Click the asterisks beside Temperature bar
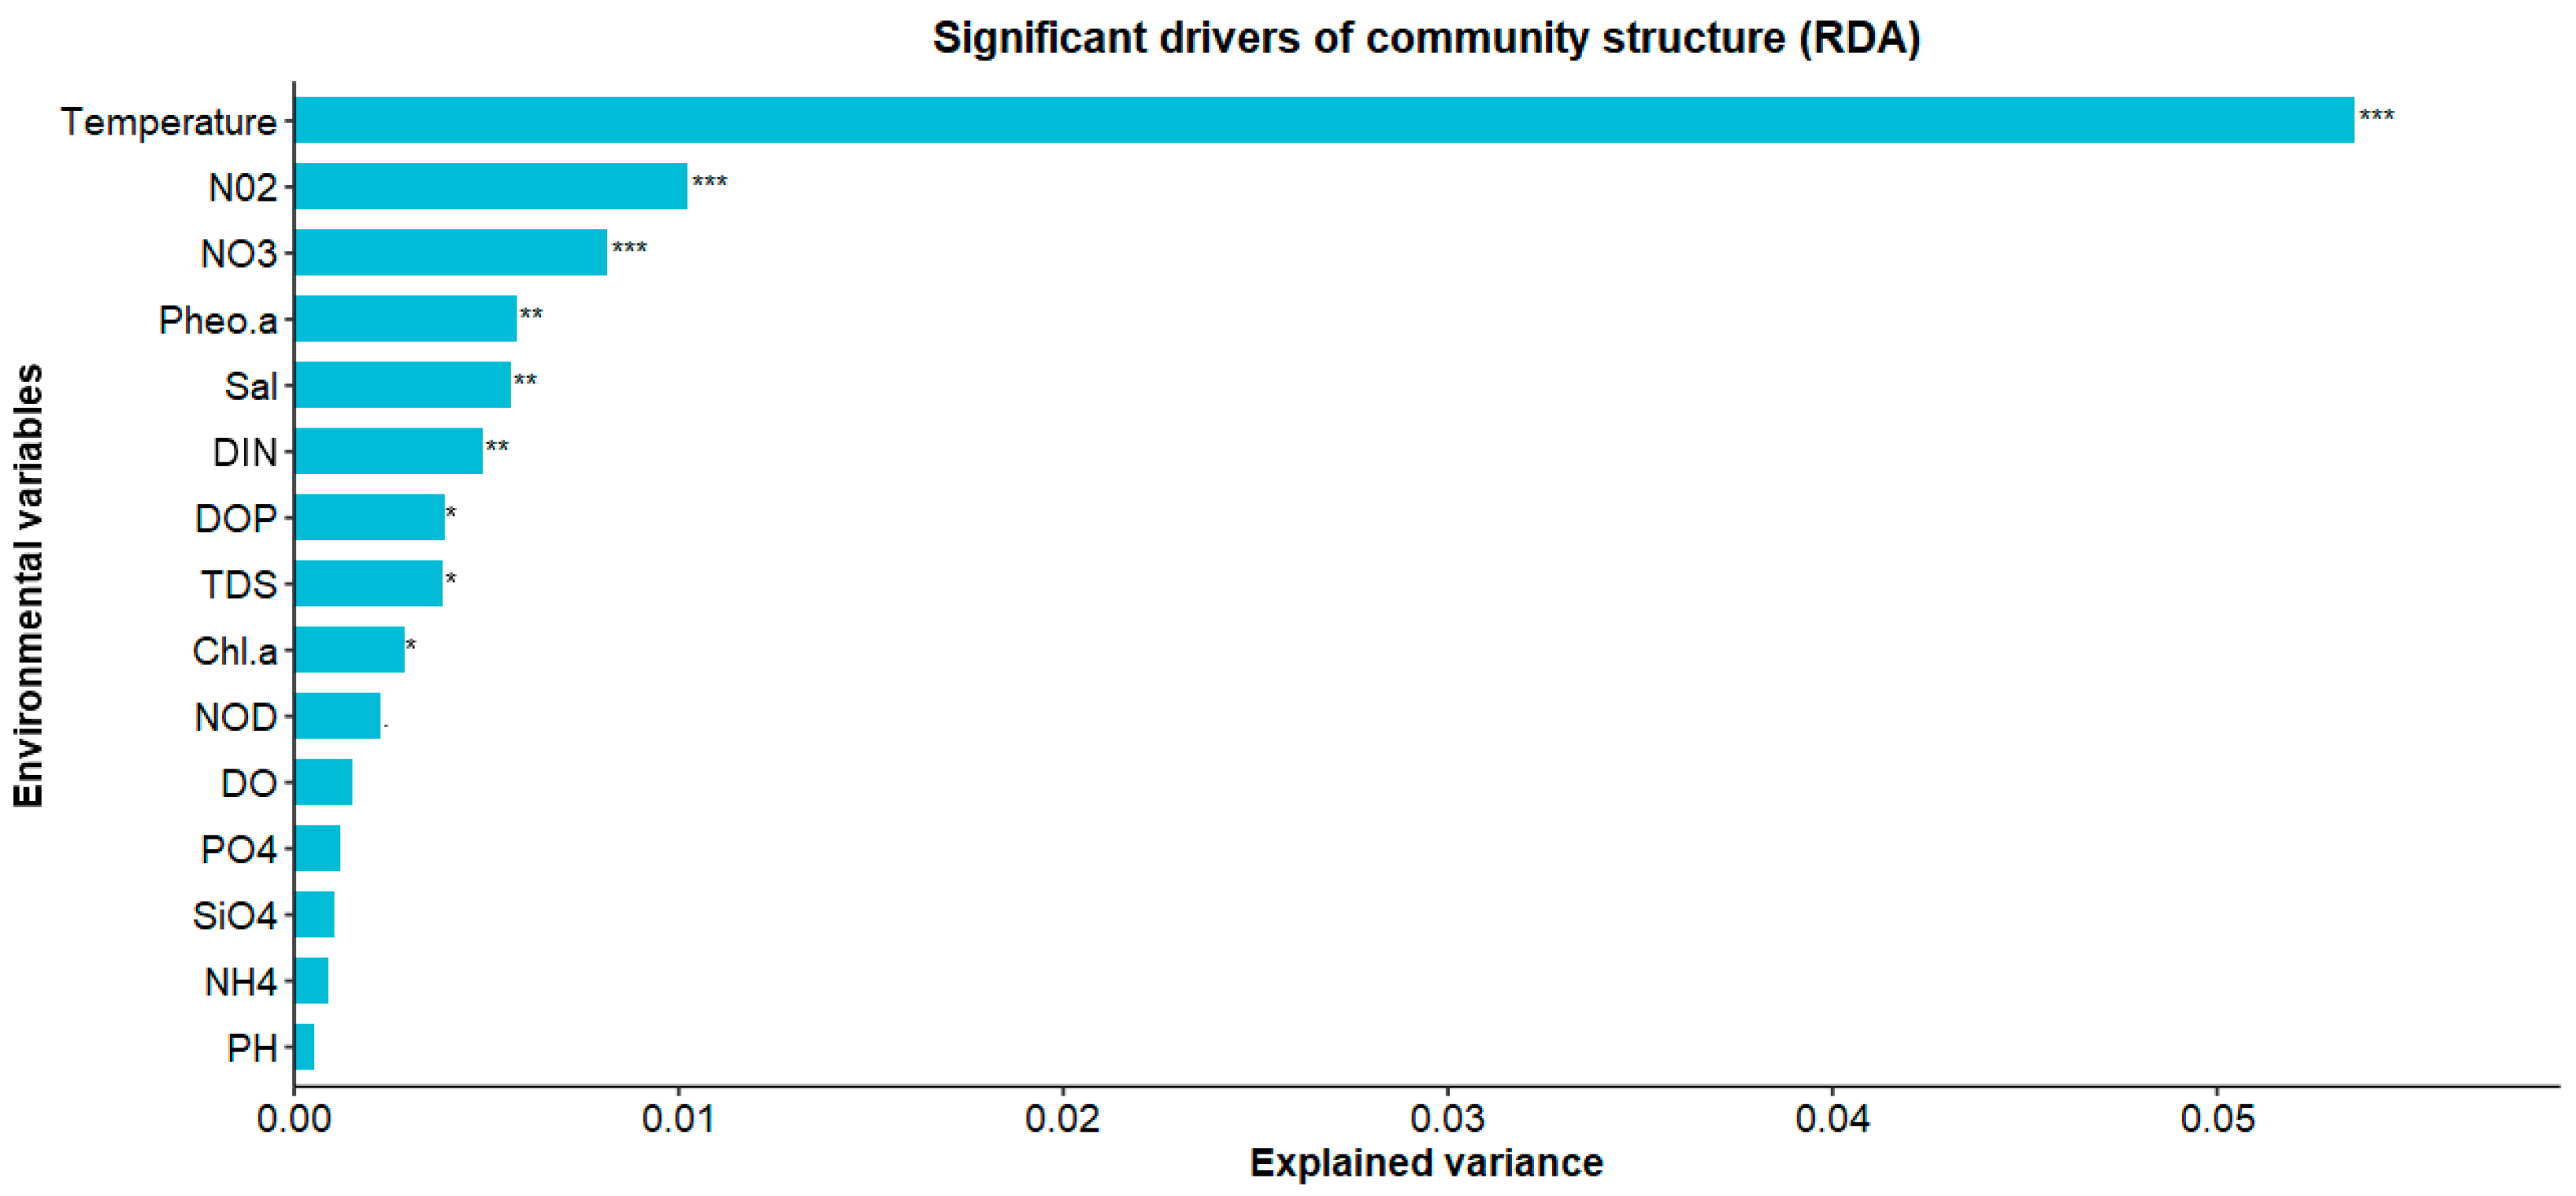Viewport: 2576px width, 1196px height. tap(2376, 116)
